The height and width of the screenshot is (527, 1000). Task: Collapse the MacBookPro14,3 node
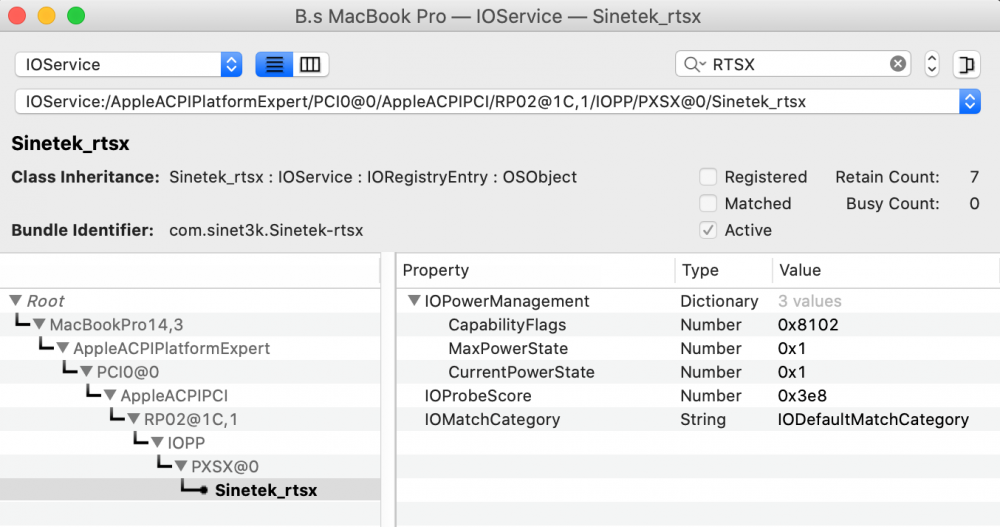coord(40,324)
